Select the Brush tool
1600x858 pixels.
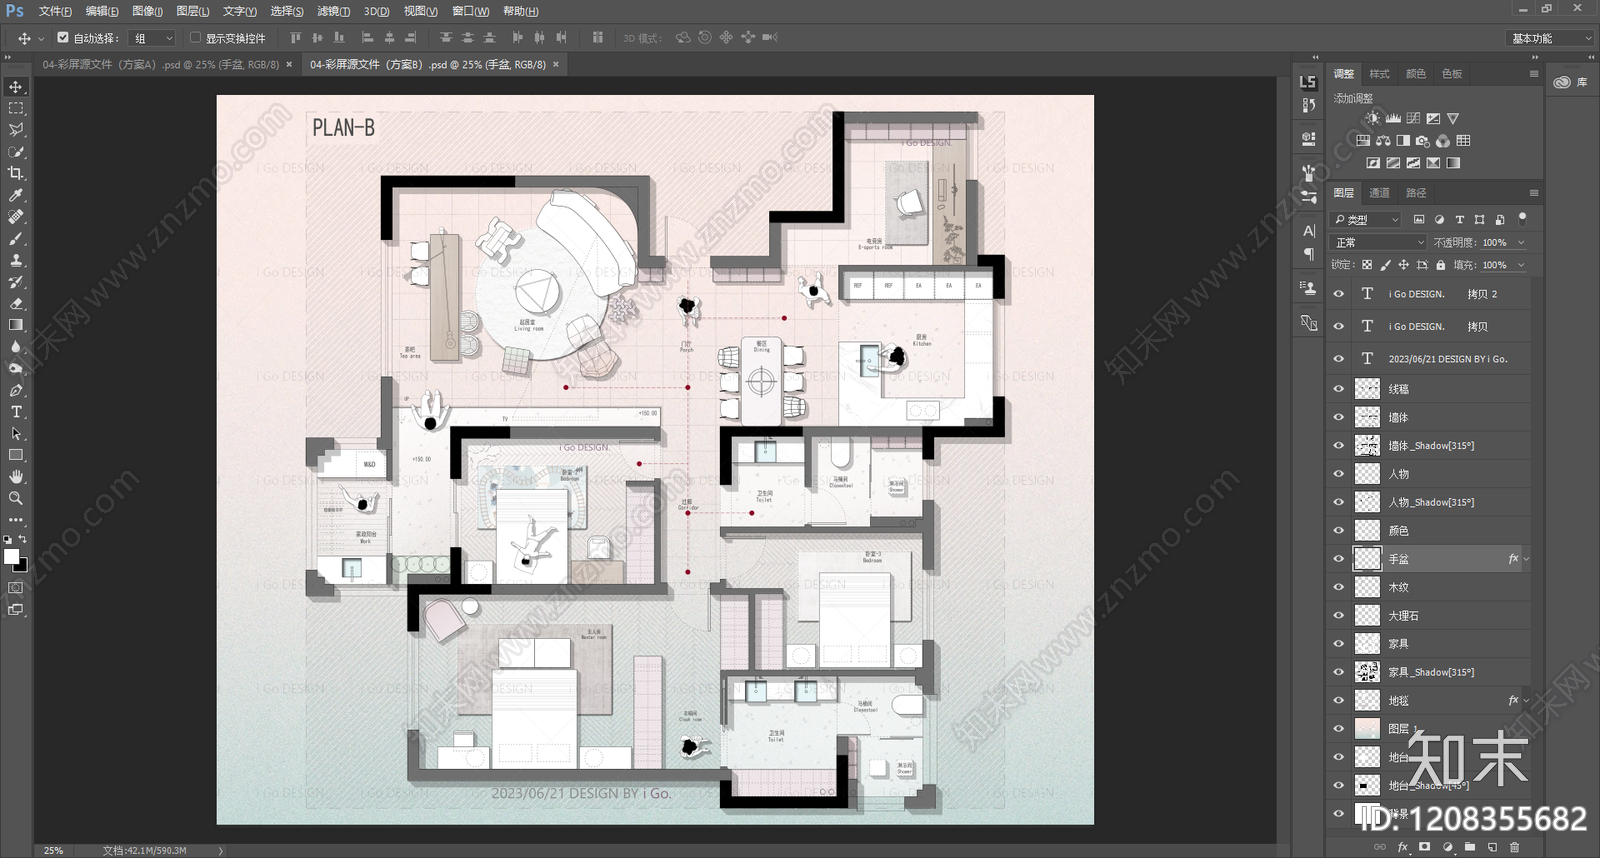tap(16, 239)
